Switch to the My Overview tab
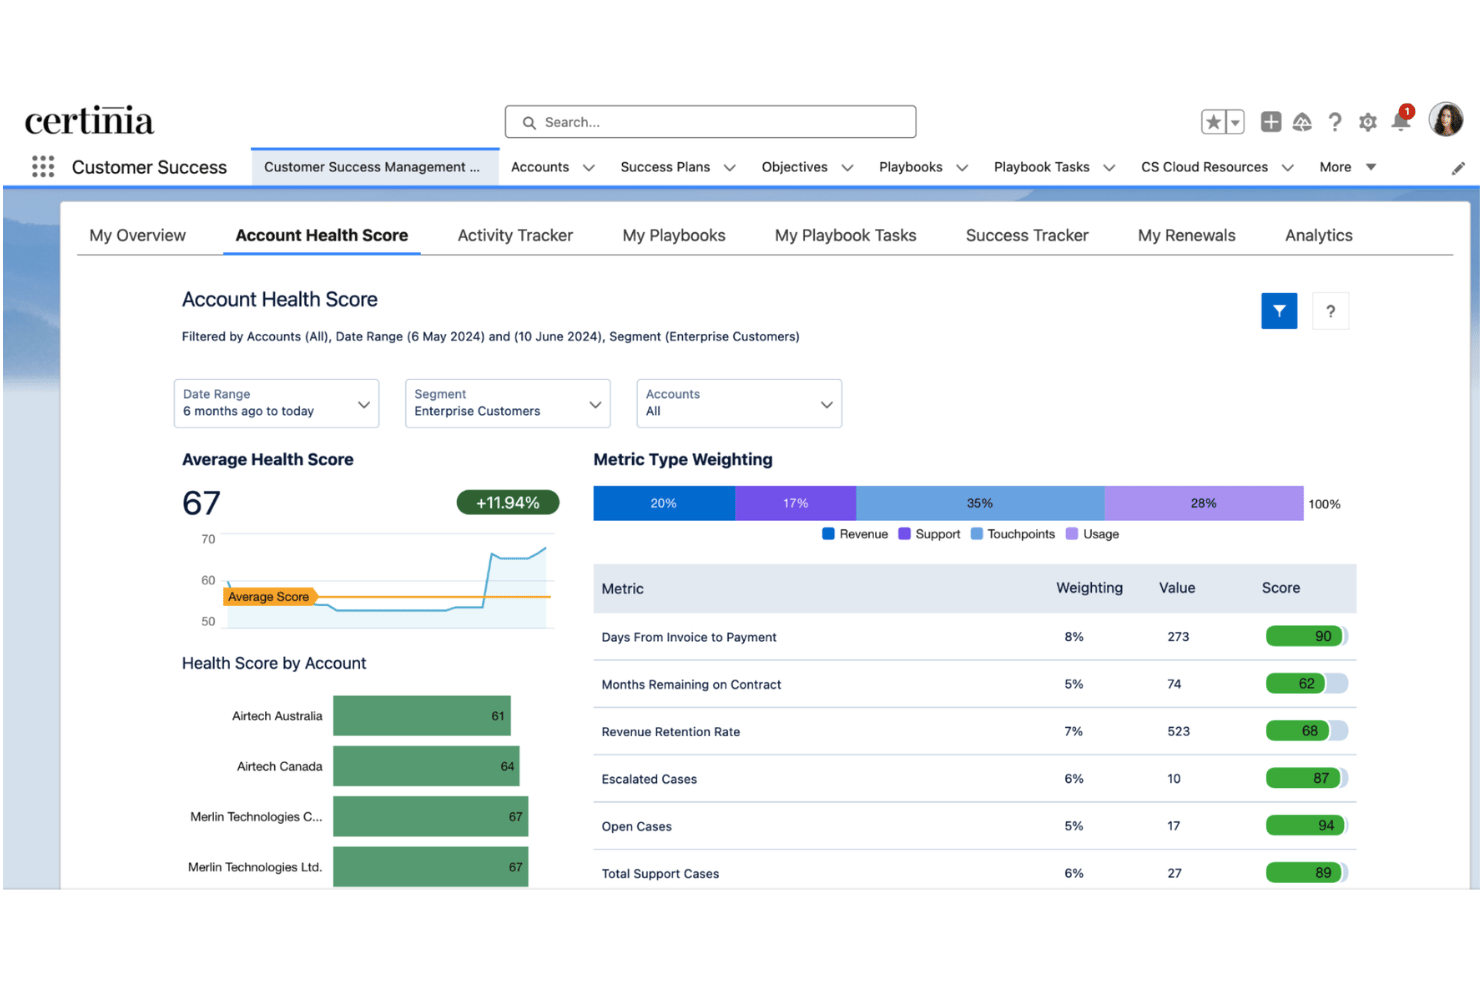The image size is (1480, 987). pos(137,235)
